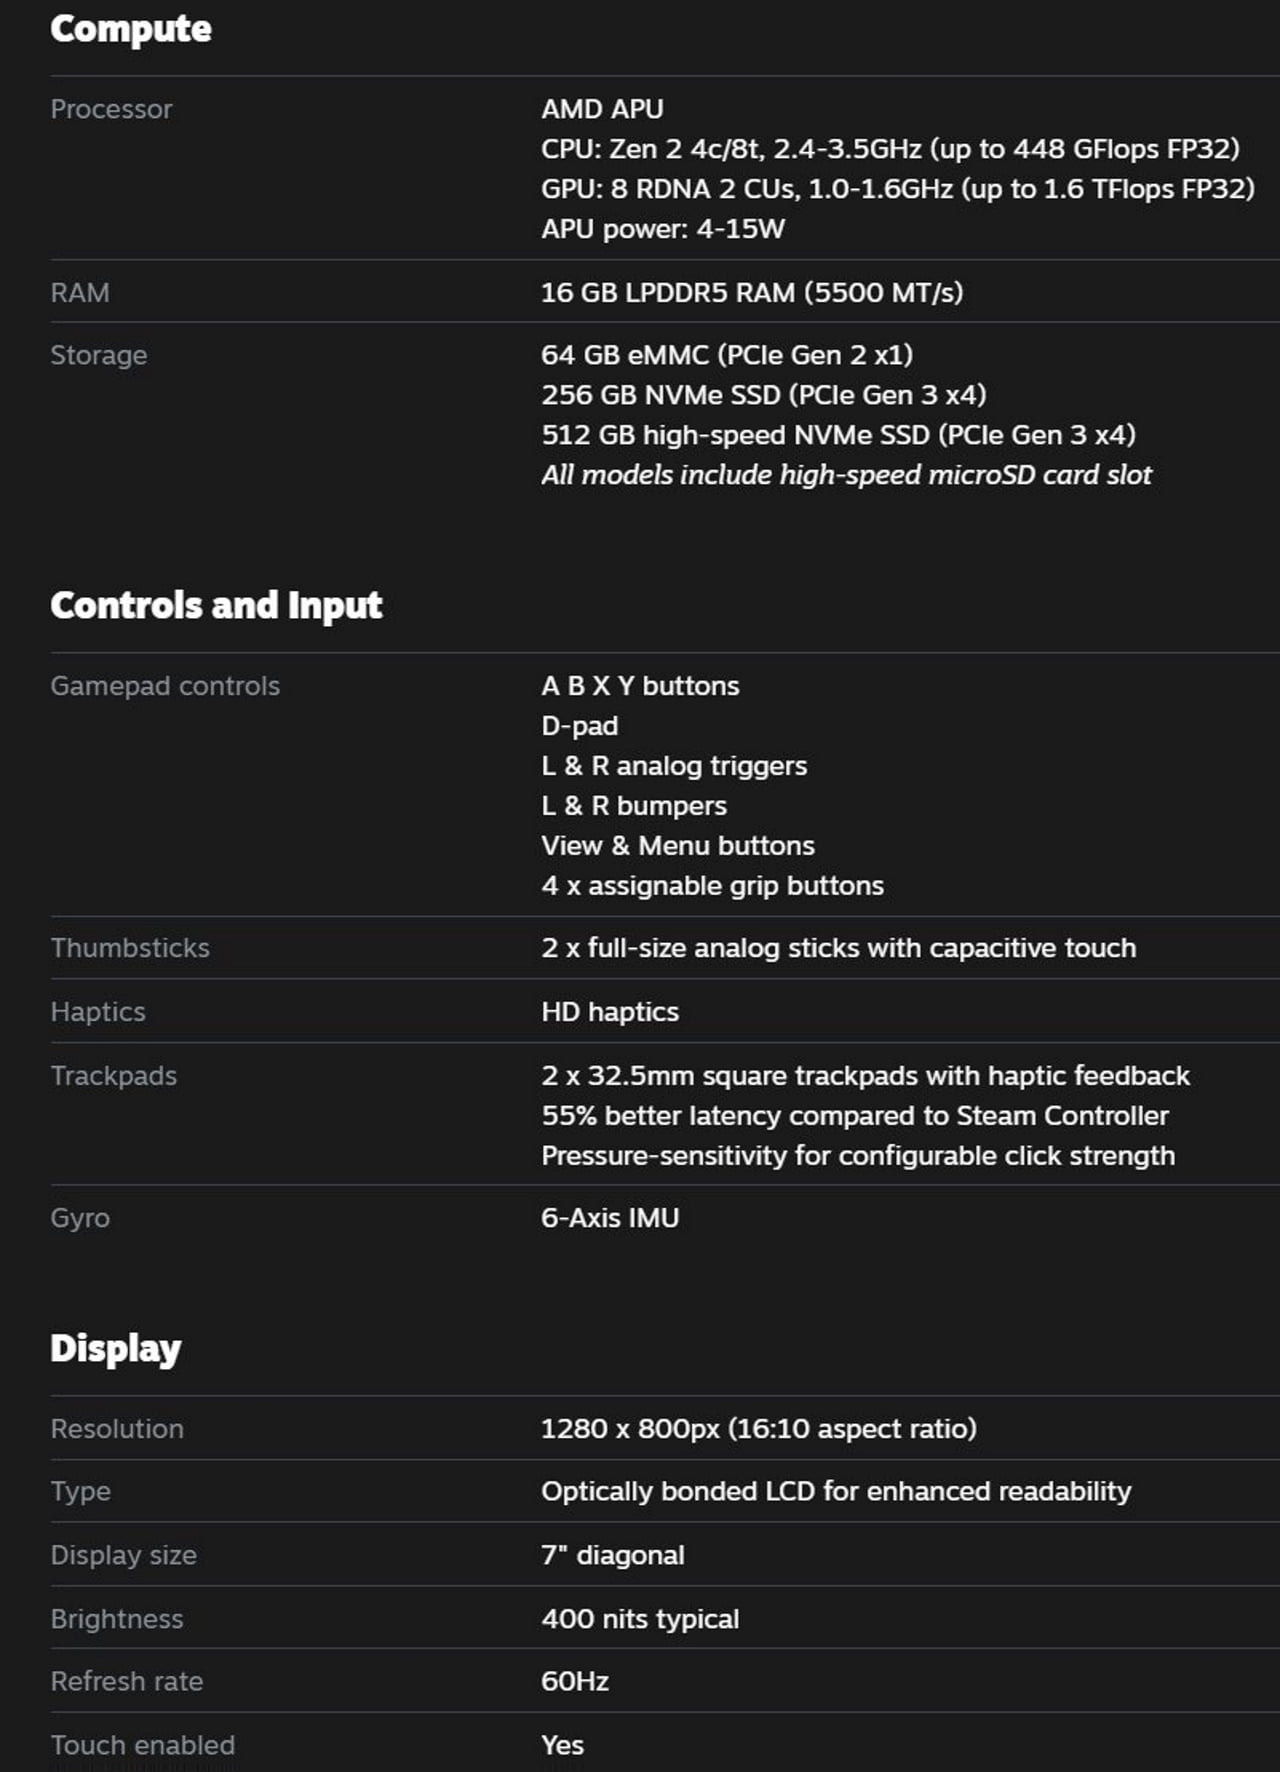Click the Touch enabled Yes value

click(x=562, y=1745)
